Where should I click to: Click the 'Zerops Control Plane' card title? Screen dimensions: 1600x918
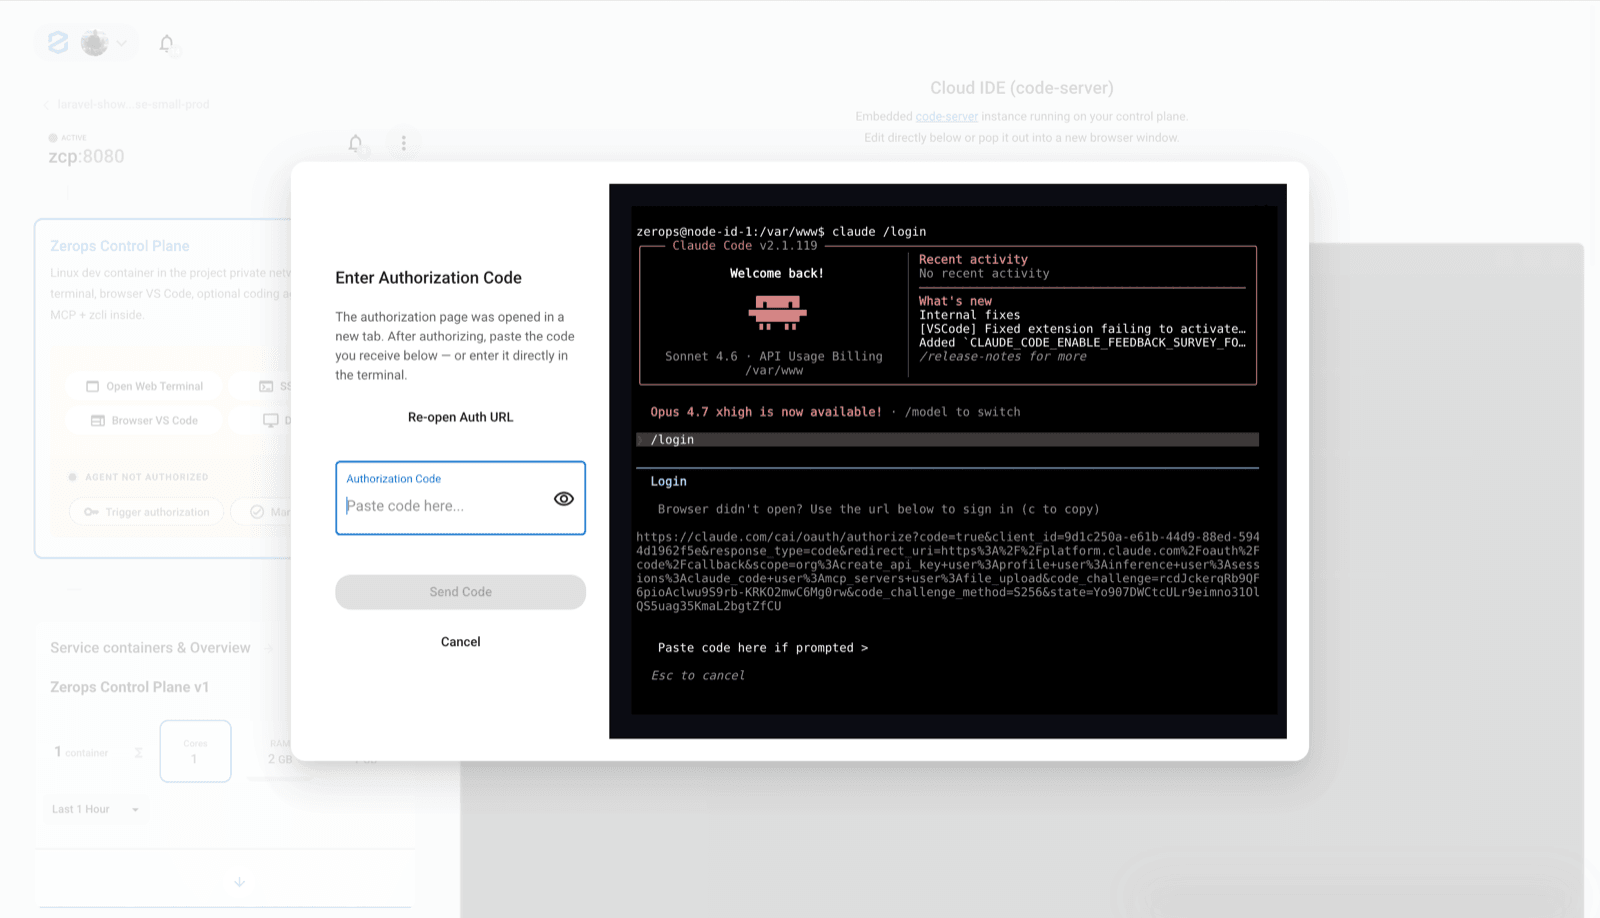click(x=120, y=246)
